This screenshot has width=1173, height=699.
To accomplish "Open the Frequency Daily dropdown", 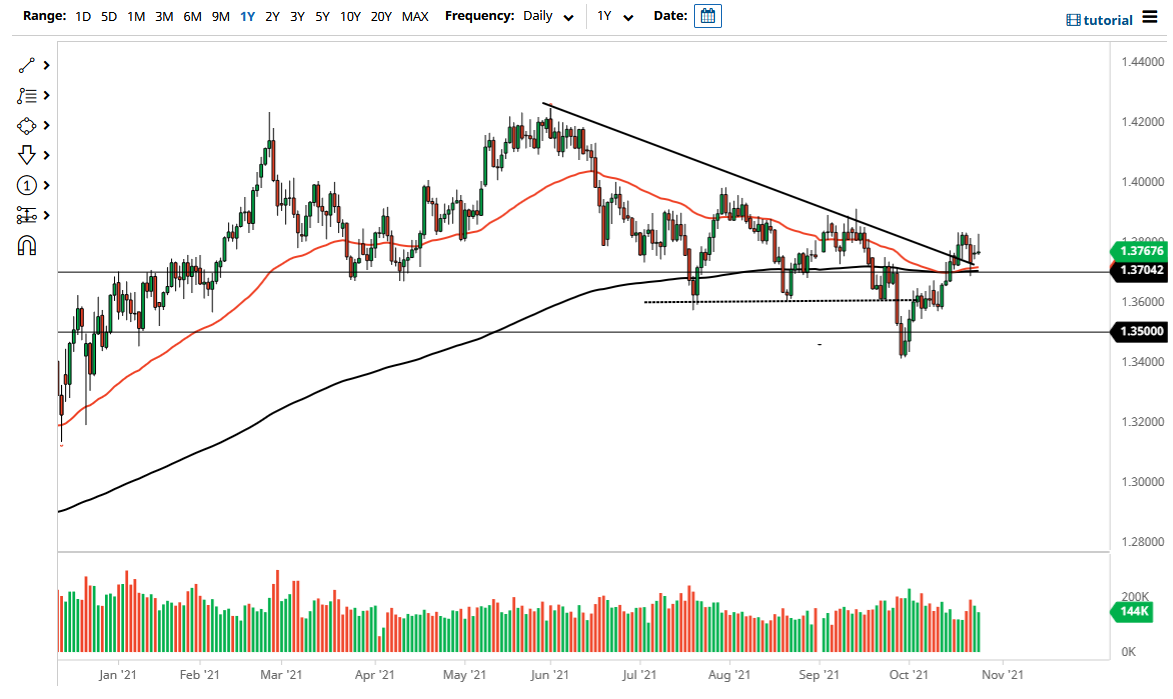I will 547,17.
